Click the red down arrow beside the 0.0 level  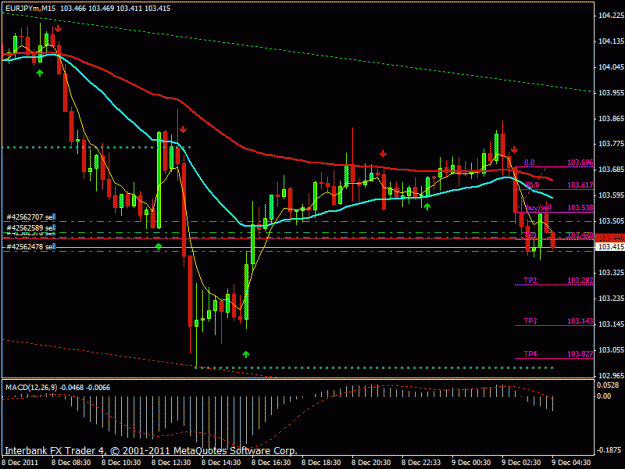pos(515,150)
